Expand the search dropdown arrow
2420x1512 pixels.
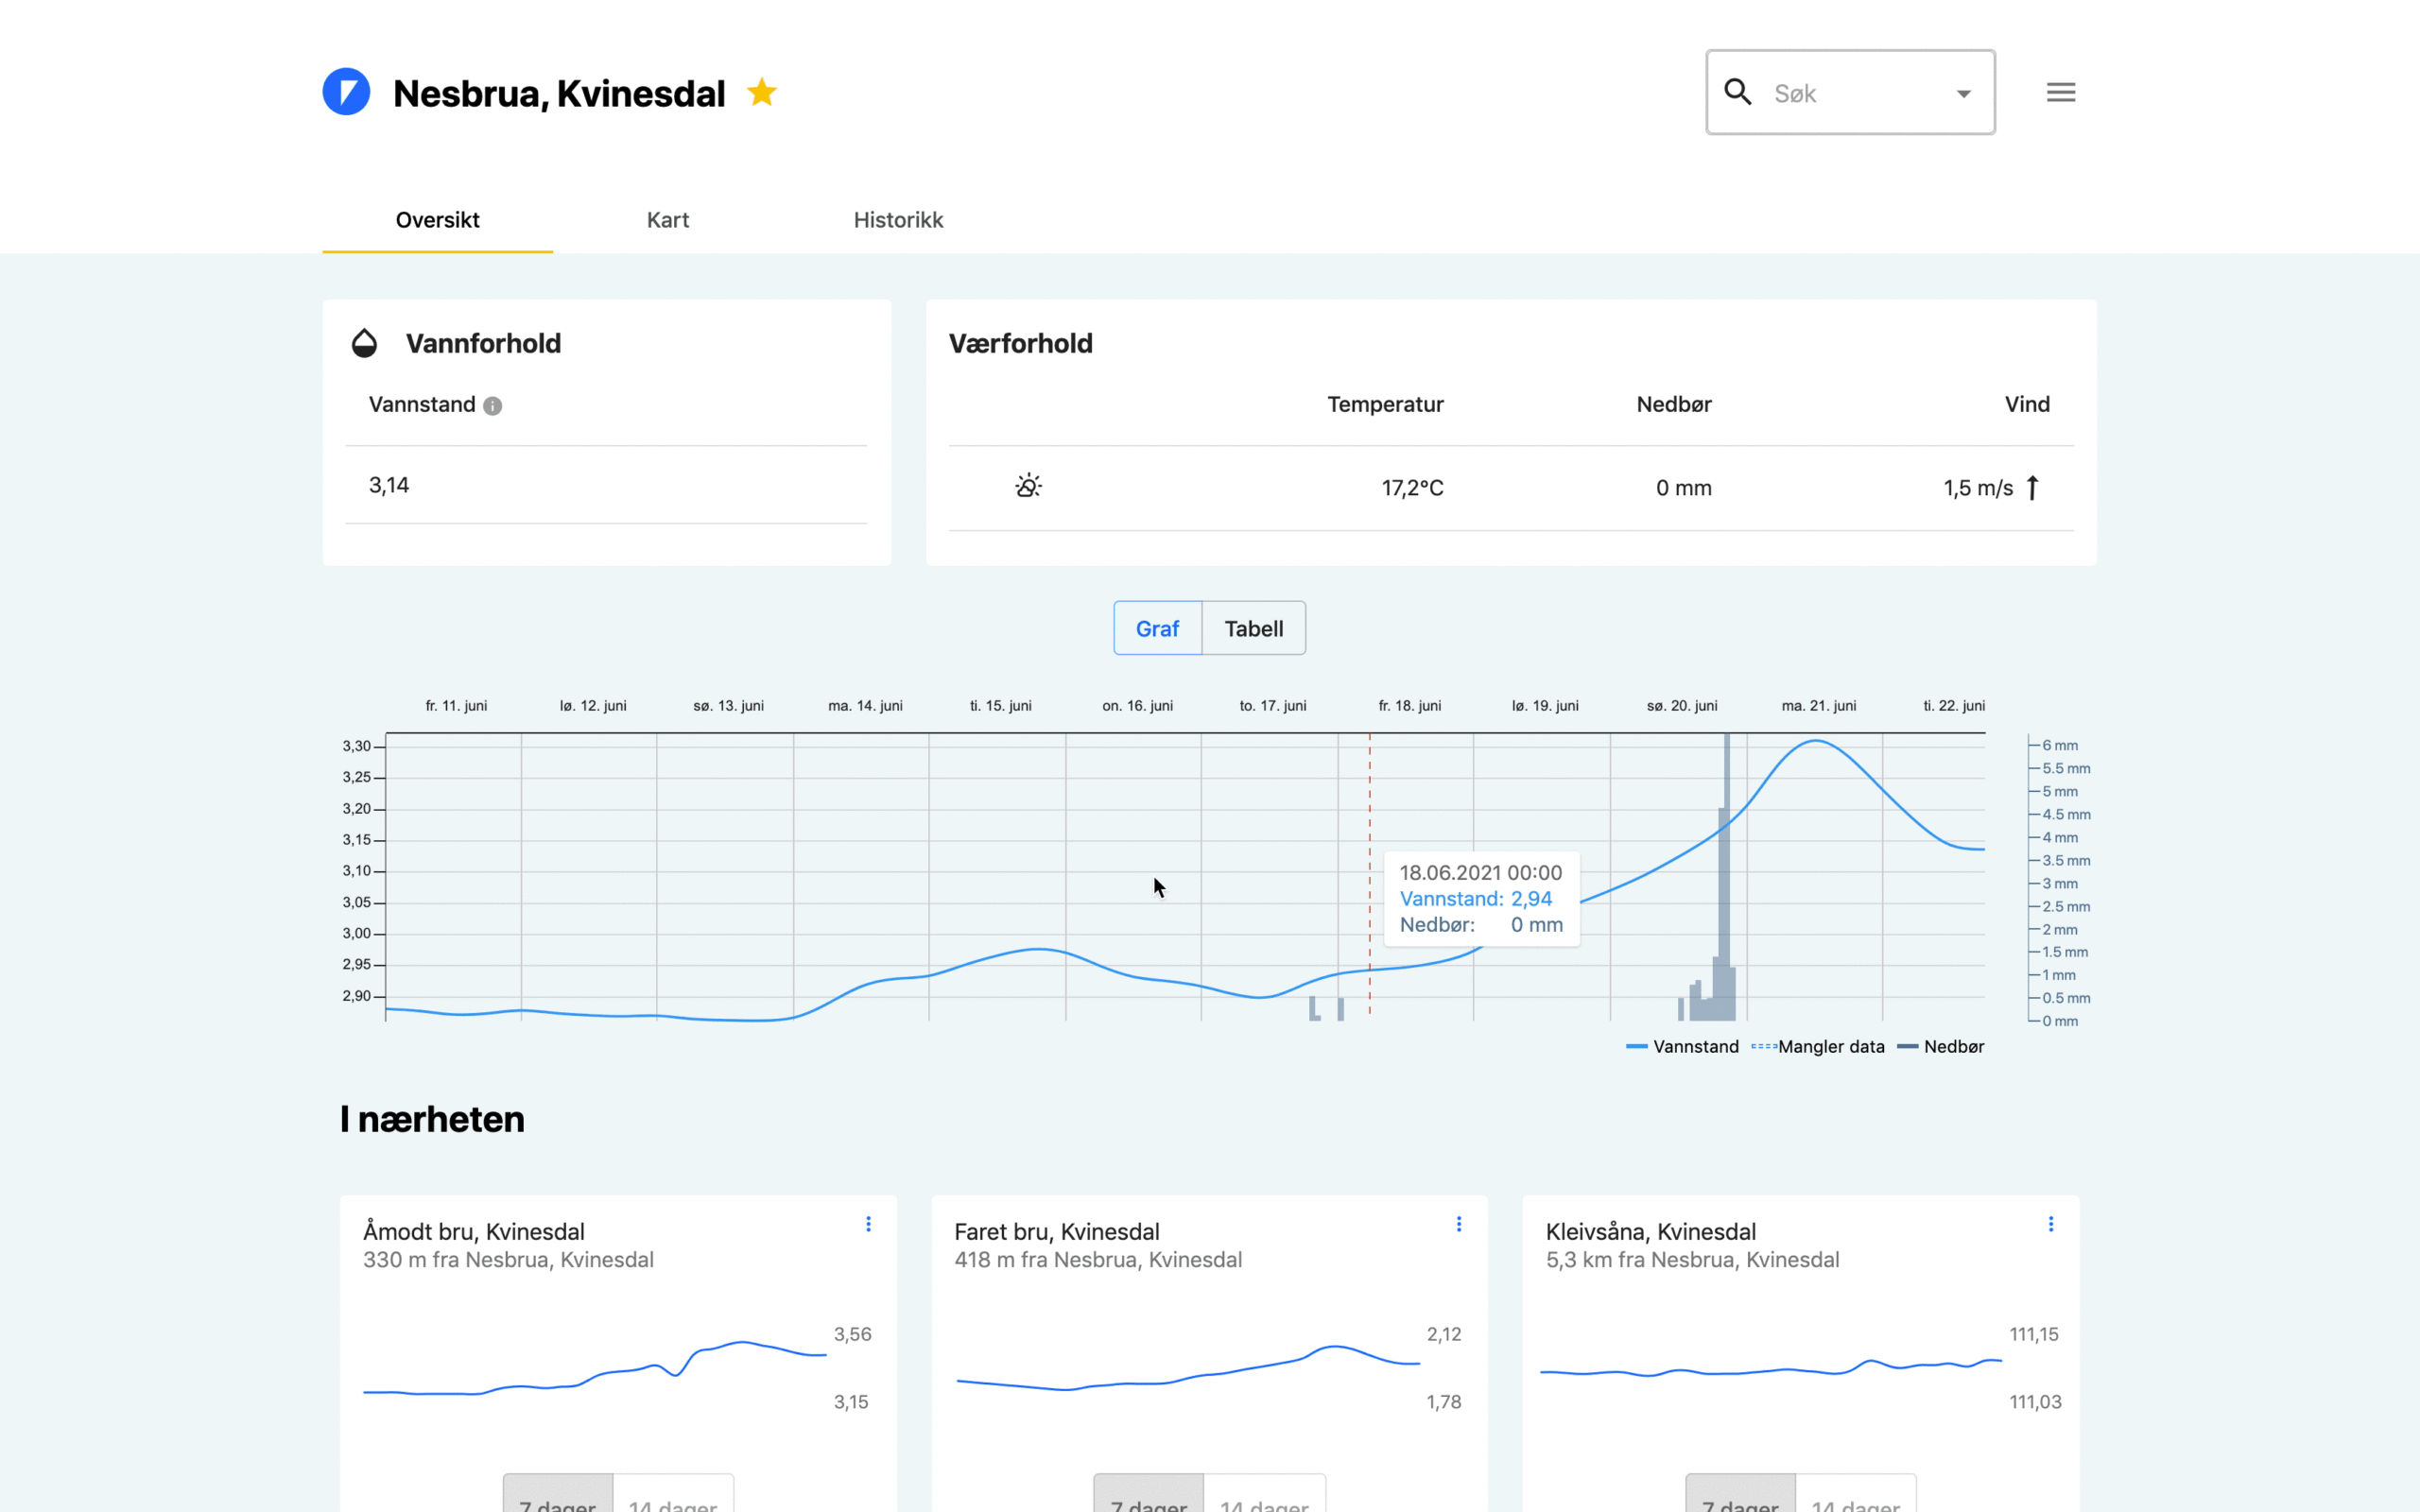pos(1964,94)
